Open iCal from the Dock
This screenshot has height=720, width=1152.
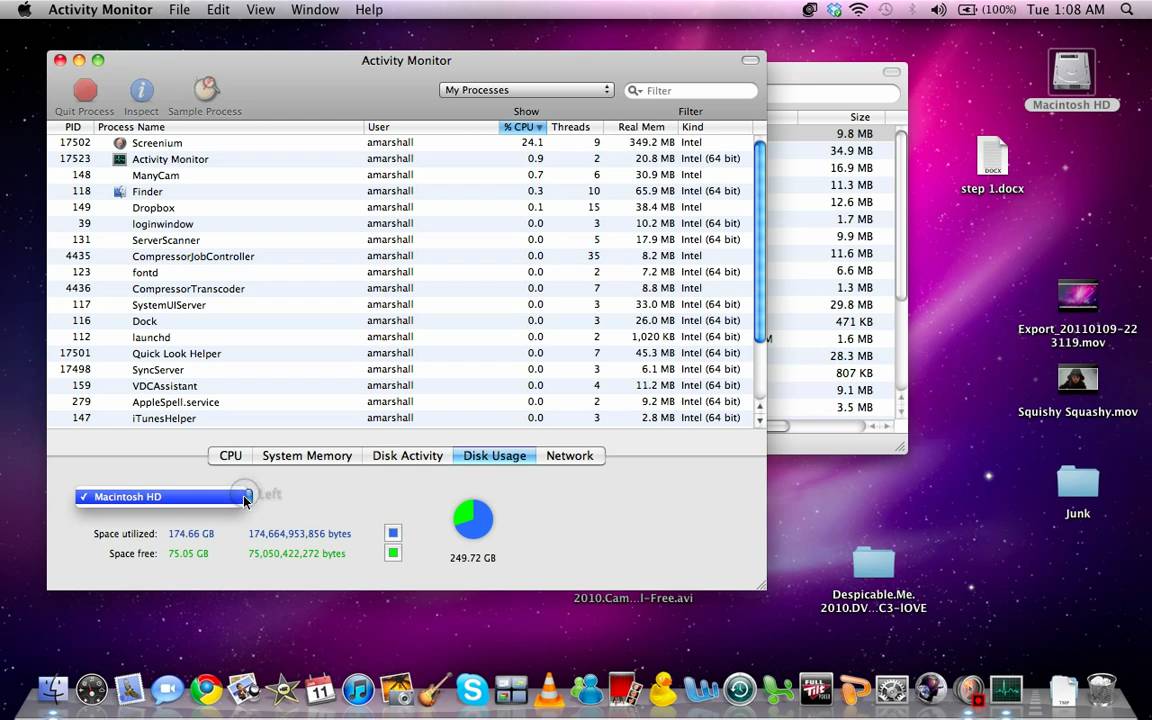click(320, 690)
